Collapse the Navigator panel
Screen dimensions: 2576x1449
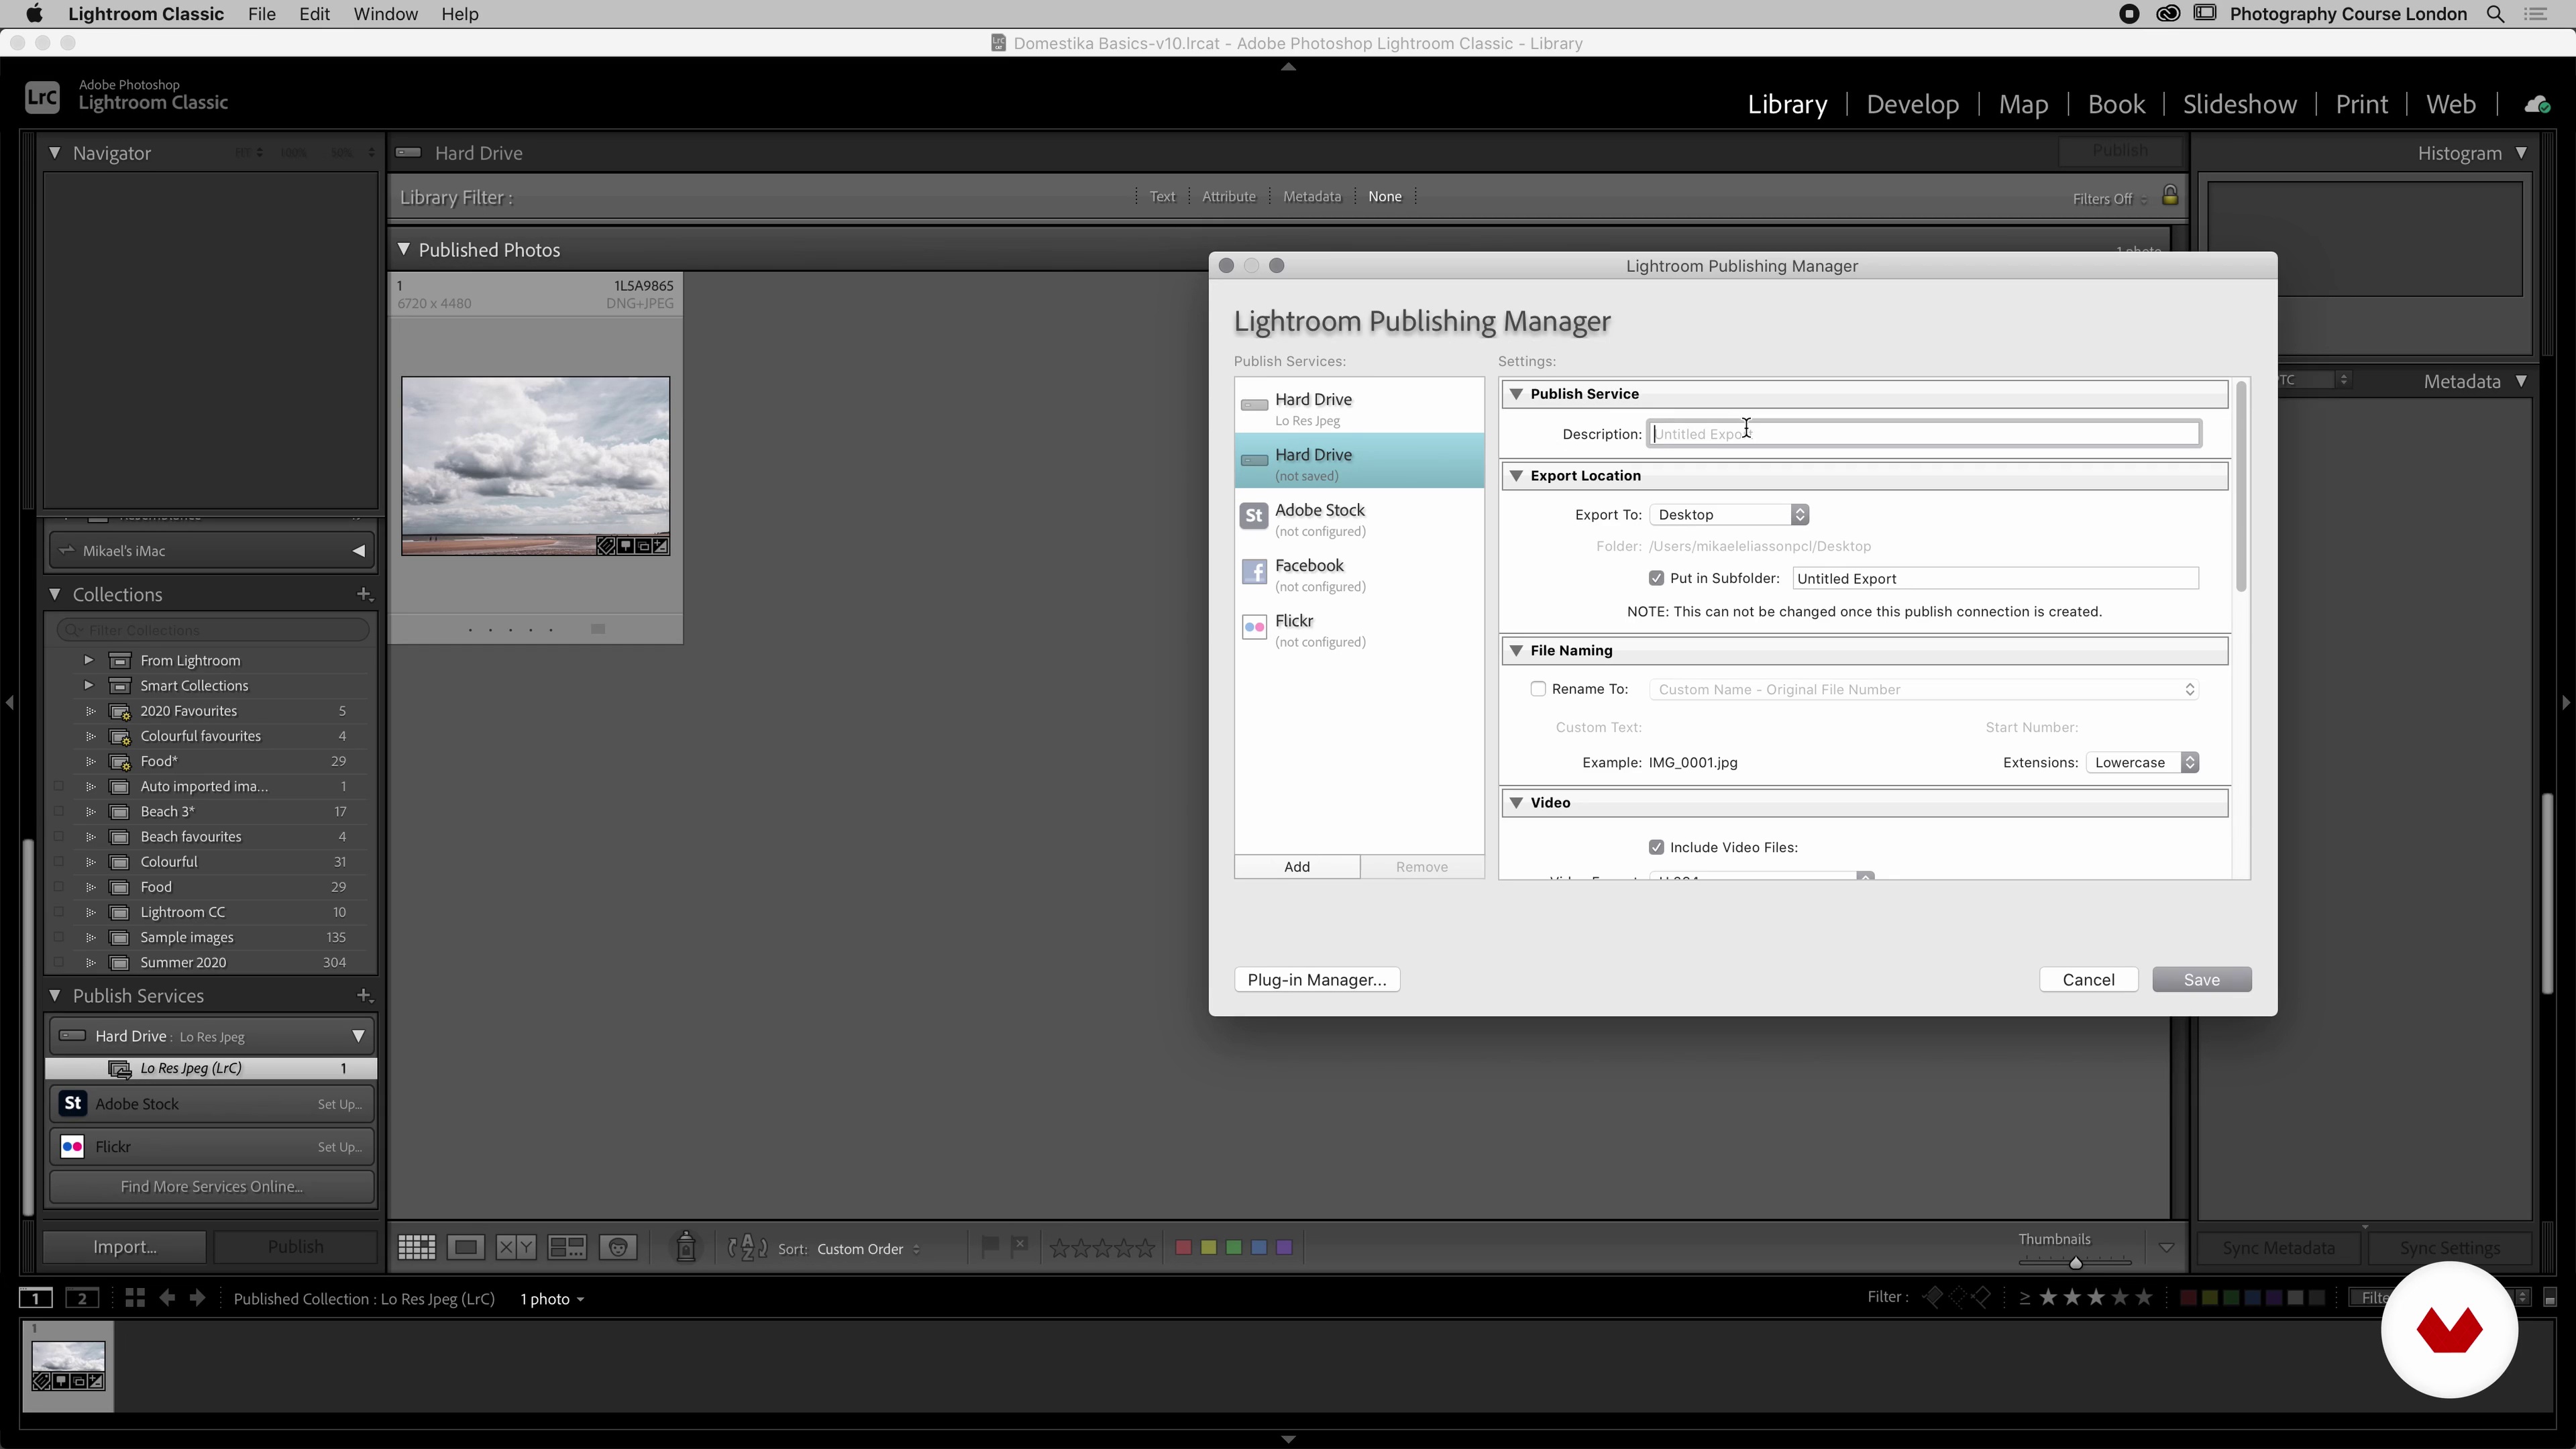55,153
